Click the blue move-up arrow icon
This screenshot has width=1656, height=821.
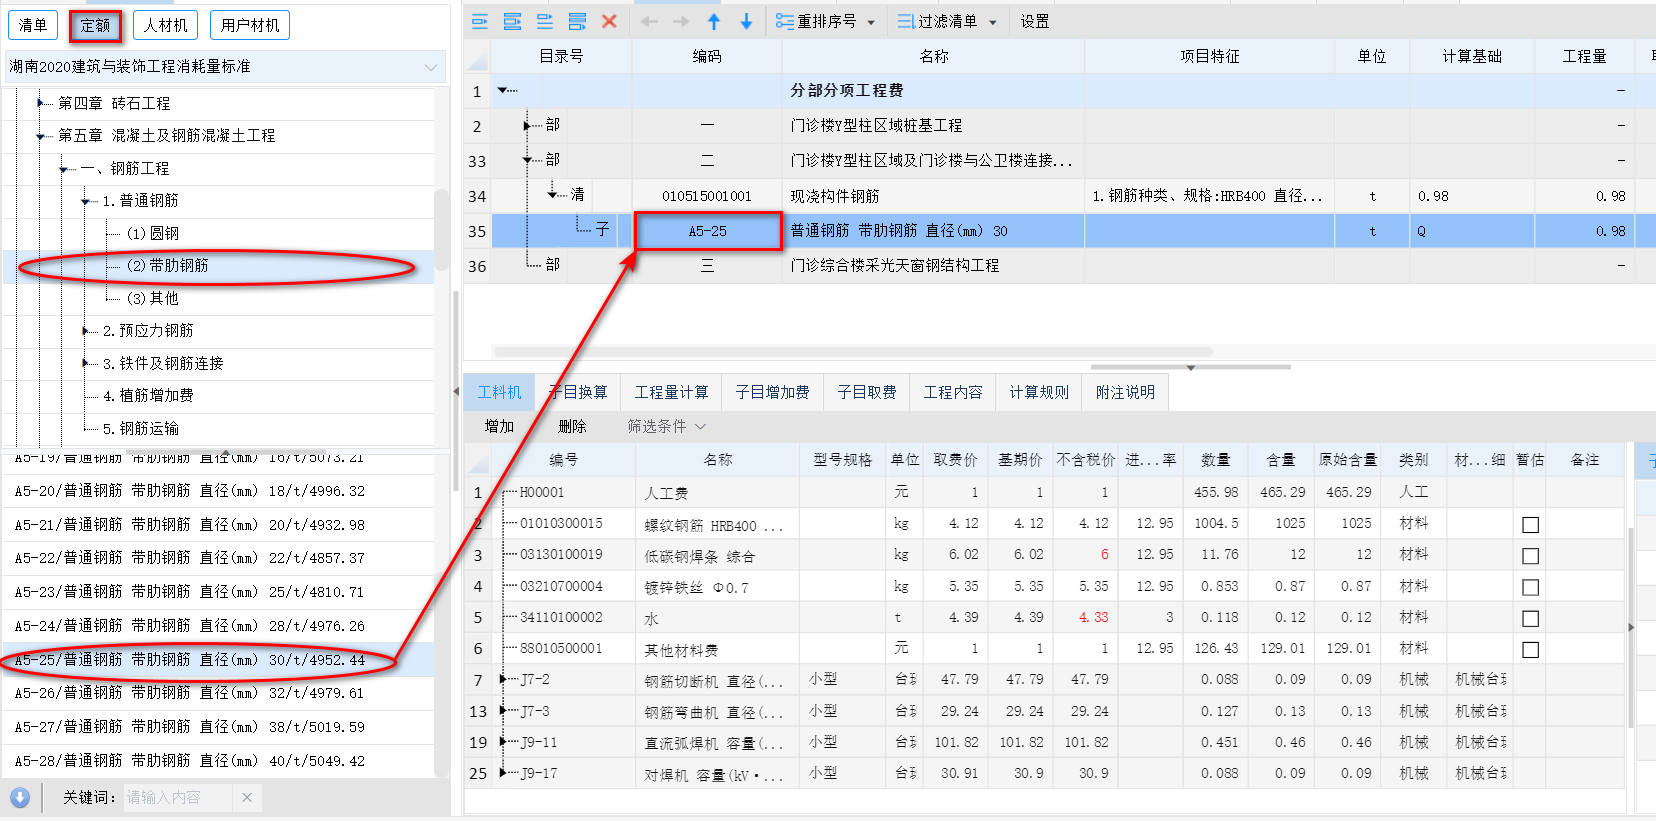point(714,21)
